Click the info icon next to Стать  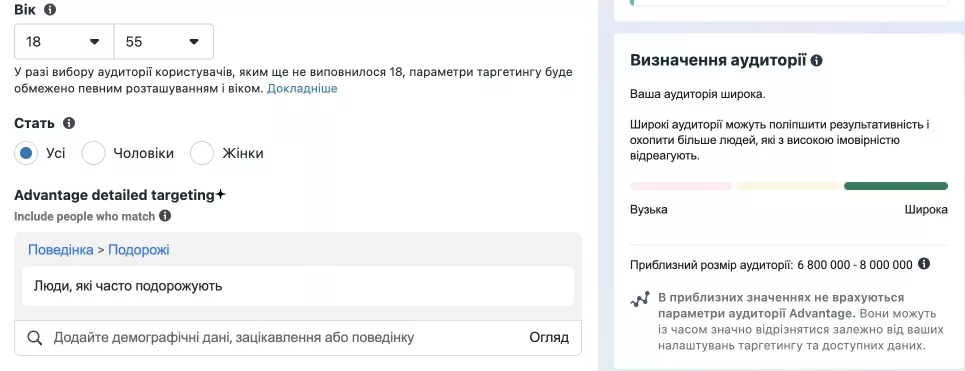[x=69, y=123]
